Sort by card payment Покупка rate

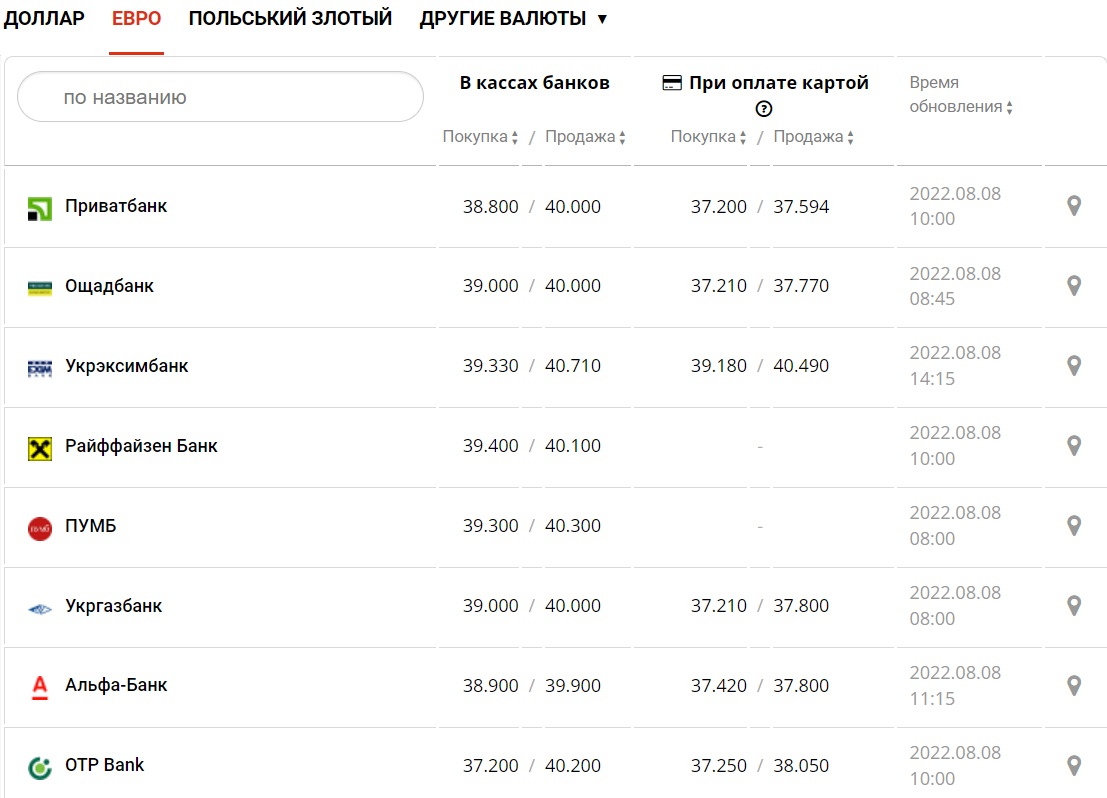point(708,137)
